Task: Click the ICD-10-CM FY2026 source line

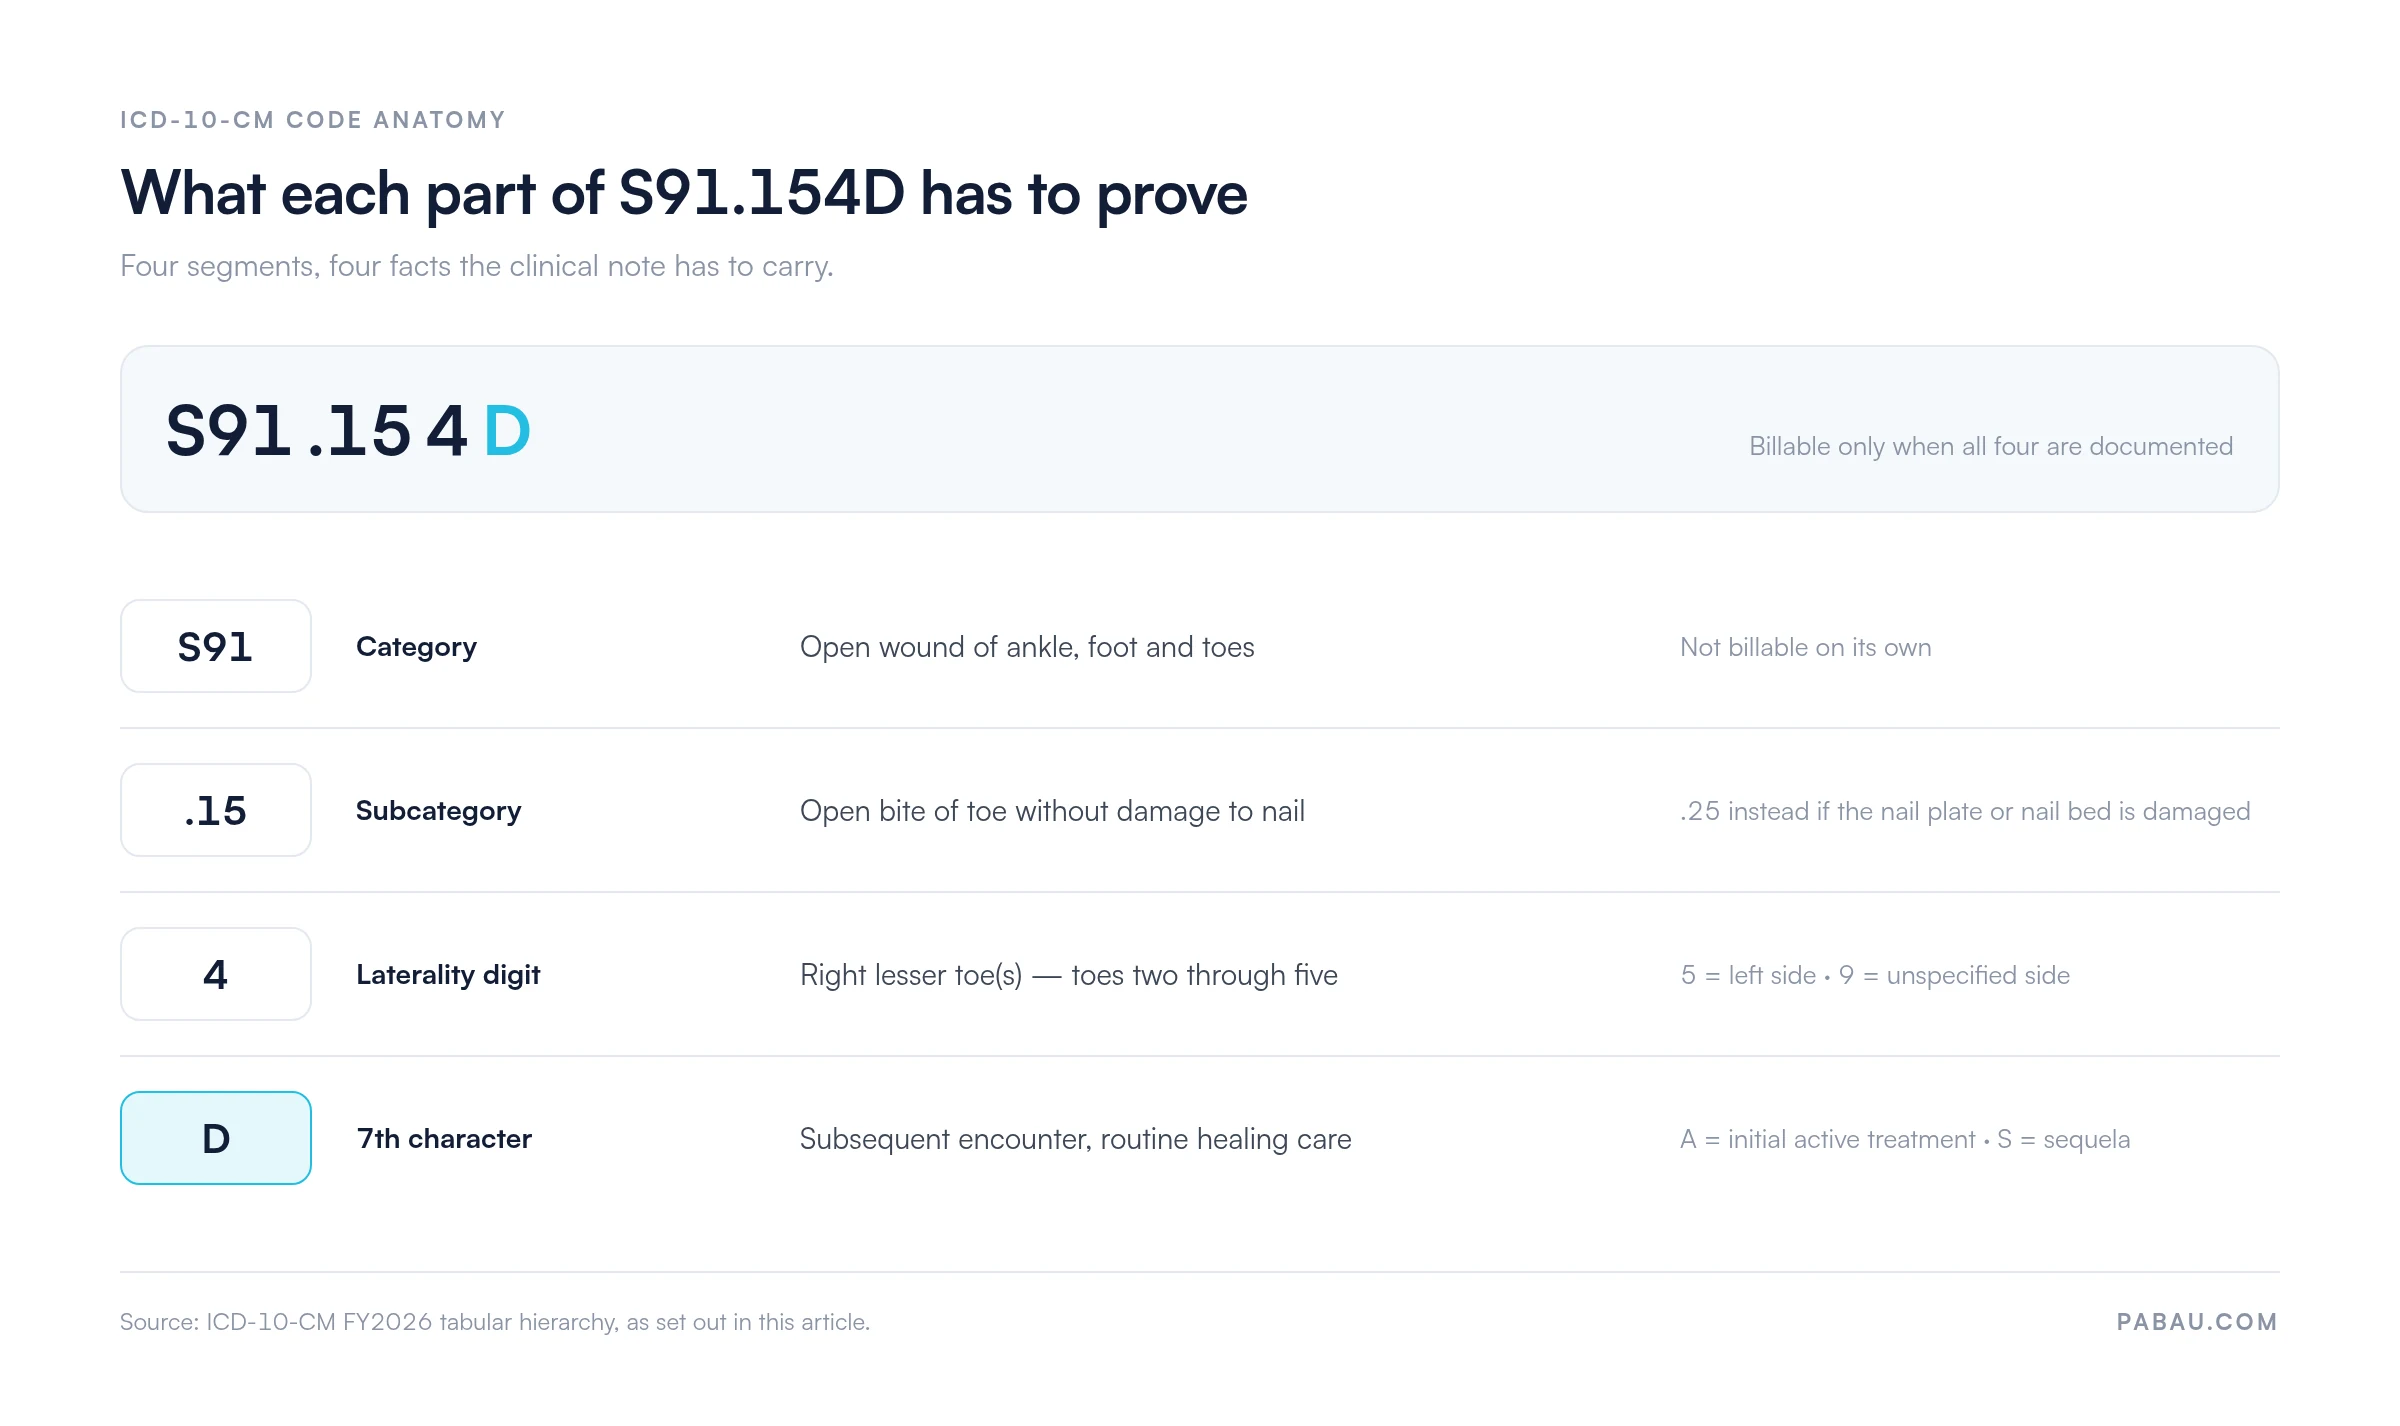Action: coord(495,1322)
